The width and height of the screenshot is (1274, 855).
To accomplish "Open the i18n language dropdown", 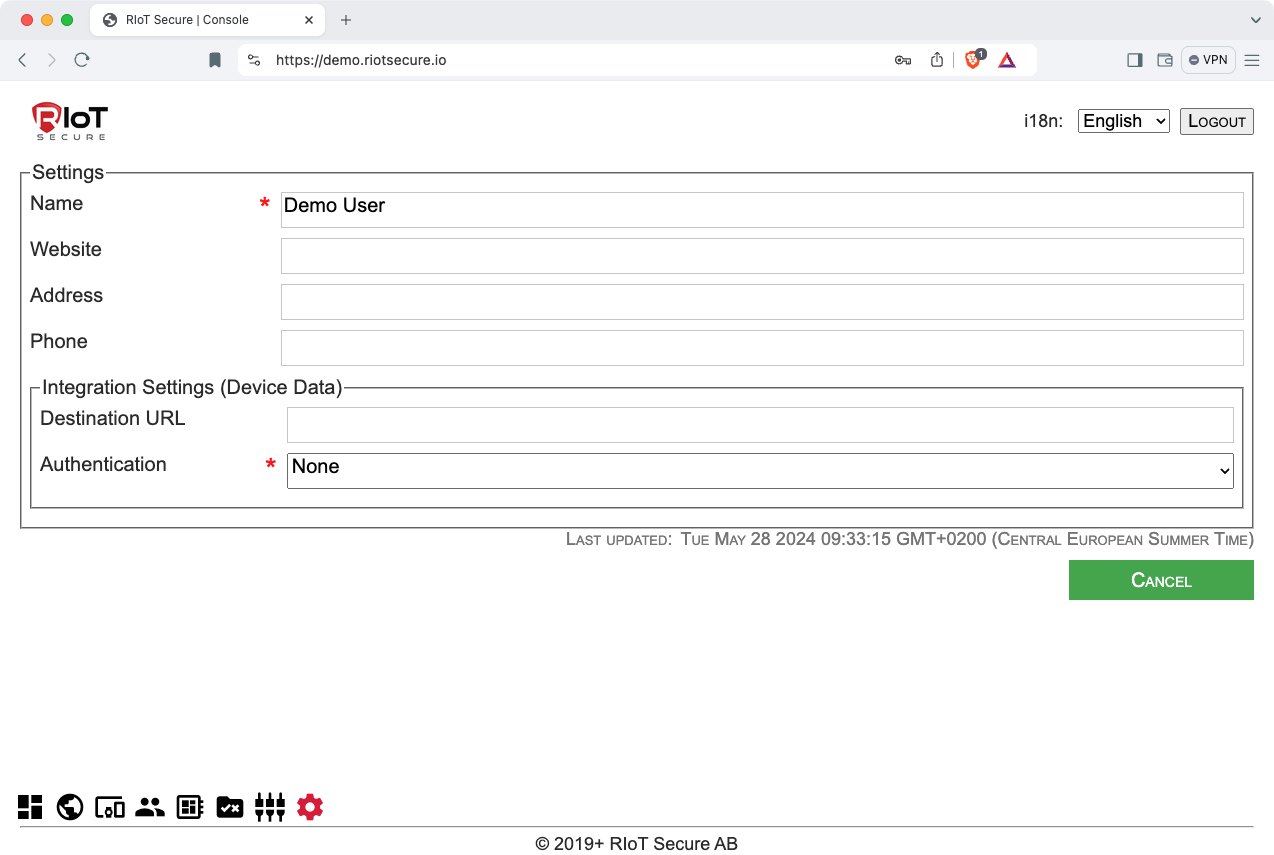I will [x=1123, y=121].
